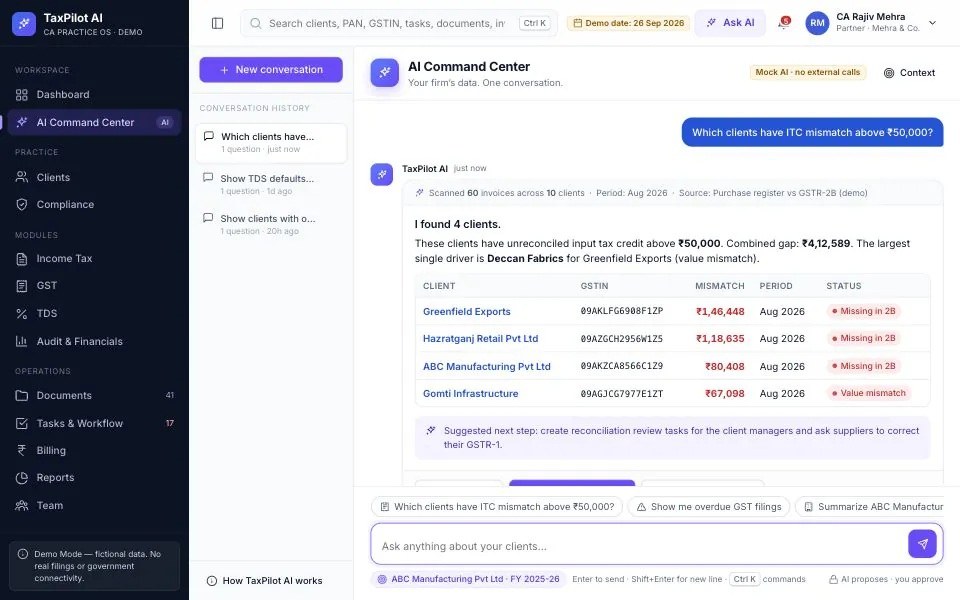
Task: Go to Compliance in the sidebar
Action: pos(94,204)
